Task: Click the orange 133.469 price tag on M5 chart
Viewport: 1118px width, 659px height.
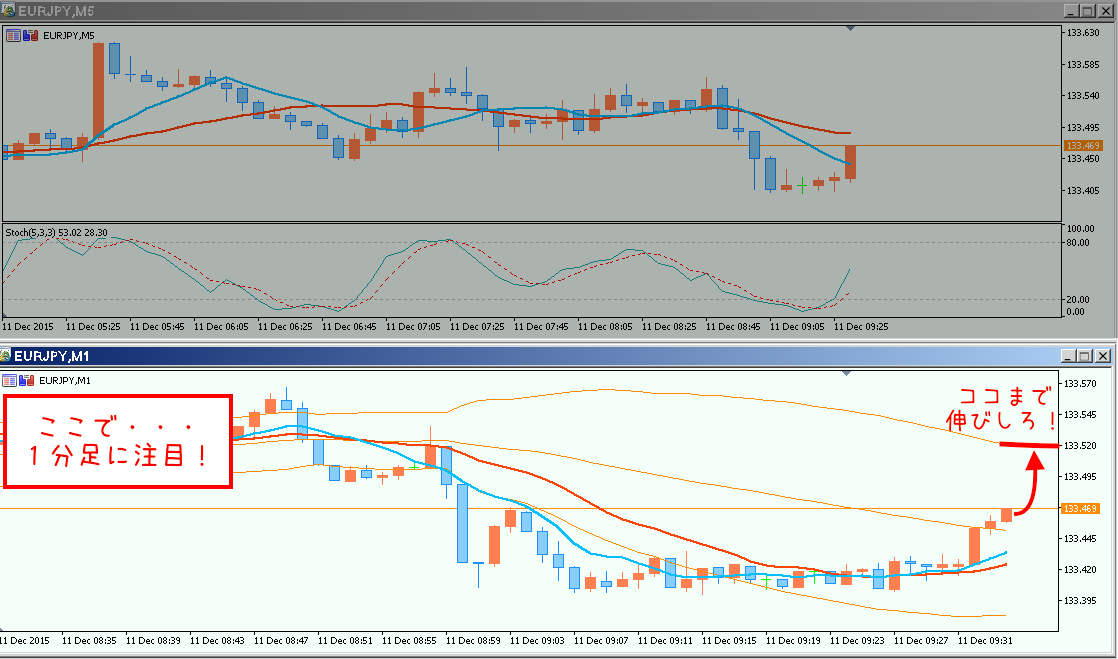Action: pos(1082,146)
